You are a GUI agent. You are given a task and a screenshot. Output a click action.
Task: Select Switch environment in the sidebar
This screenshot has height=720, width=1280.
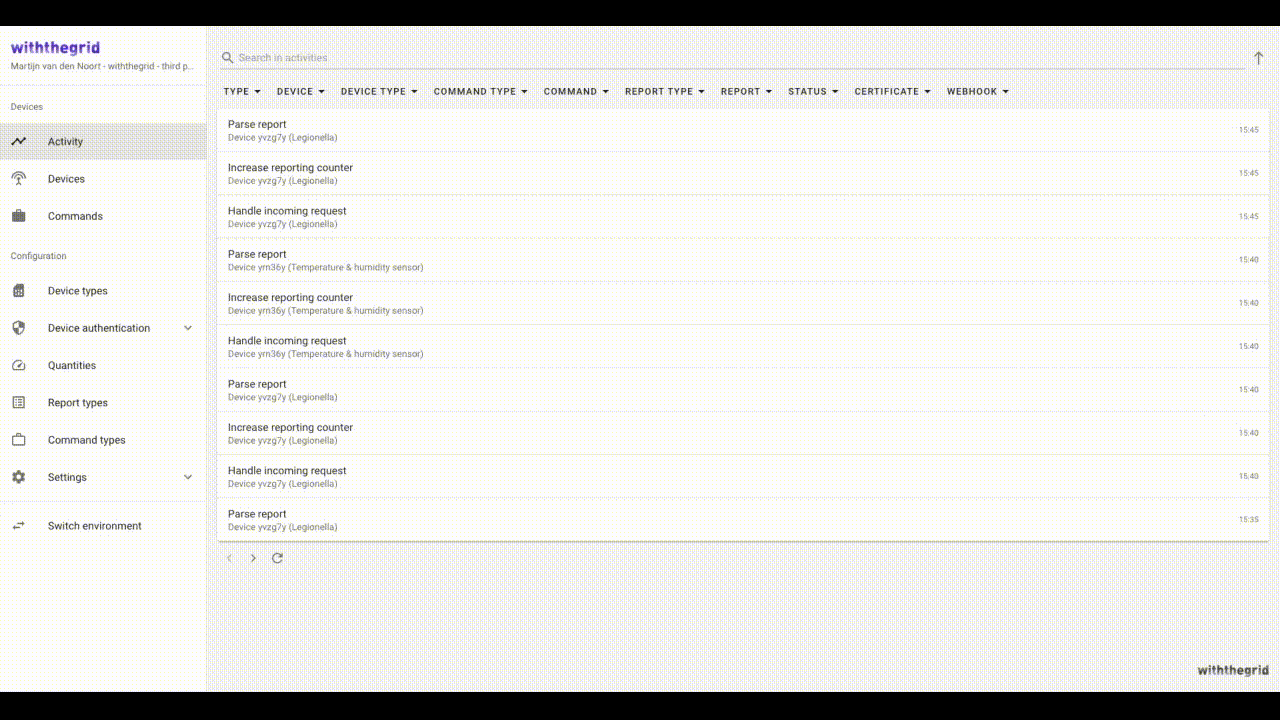pyautogui.click(x=94, y=526)
